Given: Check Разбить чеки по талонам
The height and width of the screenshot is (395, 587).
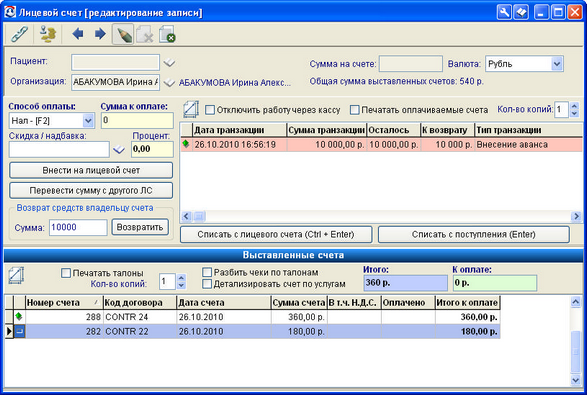Looking at the screenshot, I should pyautogui.click(x=207, y=272).
